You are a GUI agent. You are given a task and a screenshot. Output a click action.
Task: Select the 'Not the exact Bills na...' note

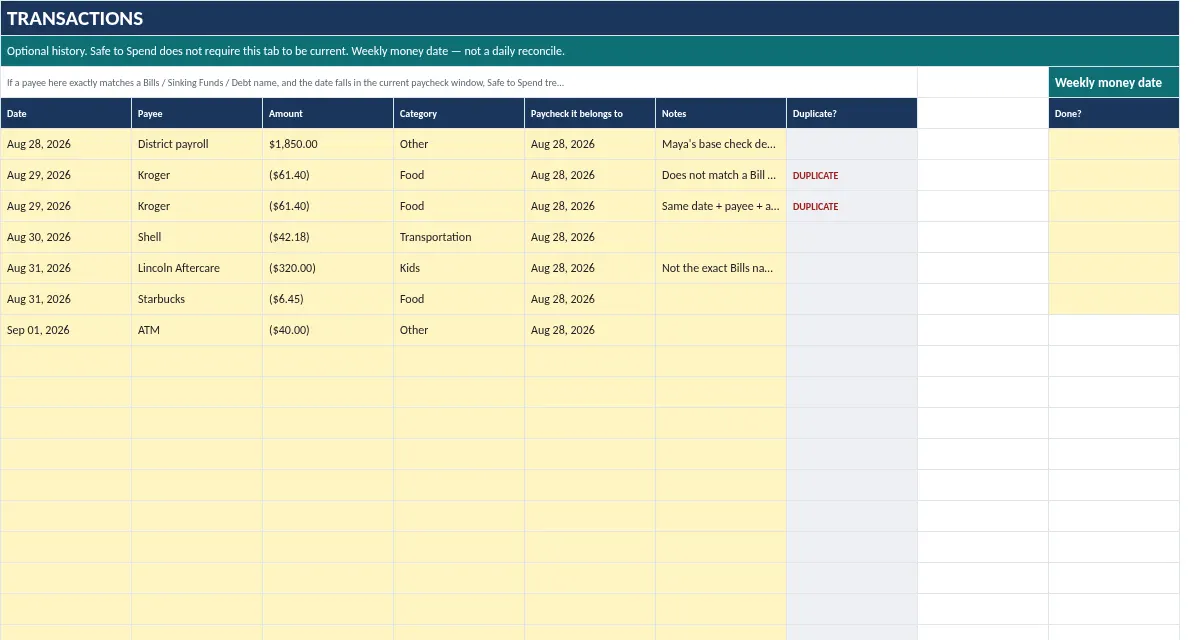(x=721, y=269)
